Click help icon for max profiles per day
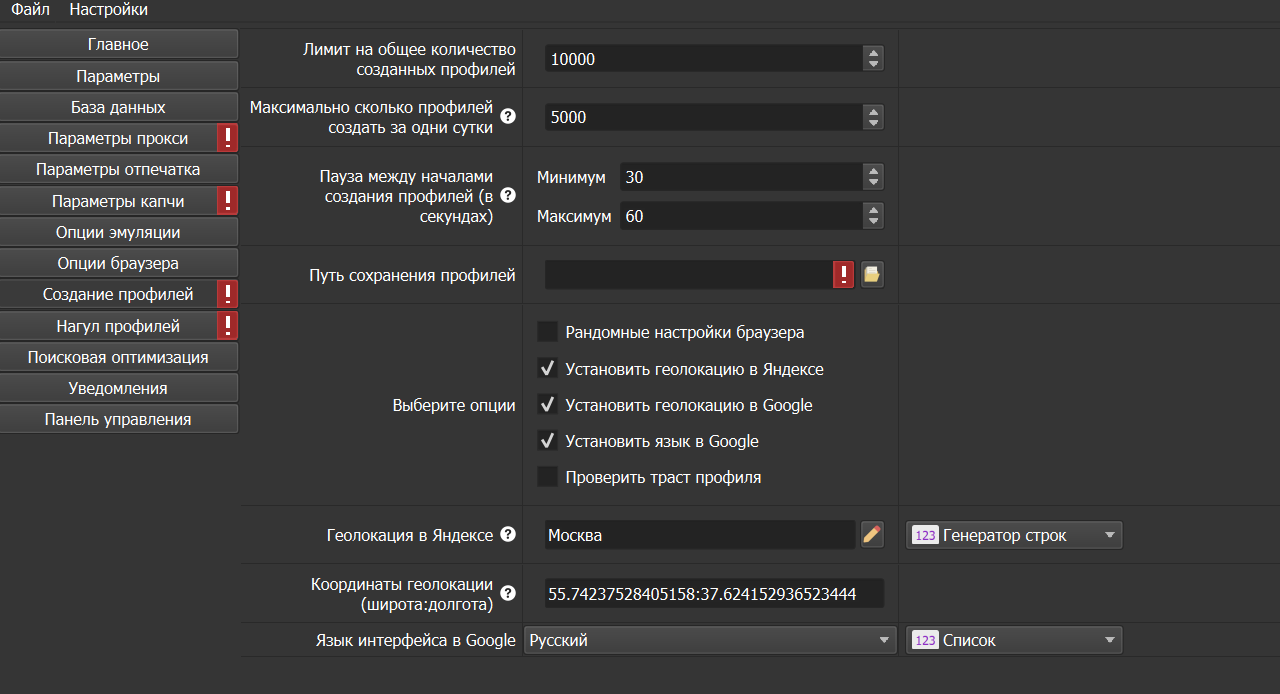This screenshot has width=1280, height=694. coord(508,116)
